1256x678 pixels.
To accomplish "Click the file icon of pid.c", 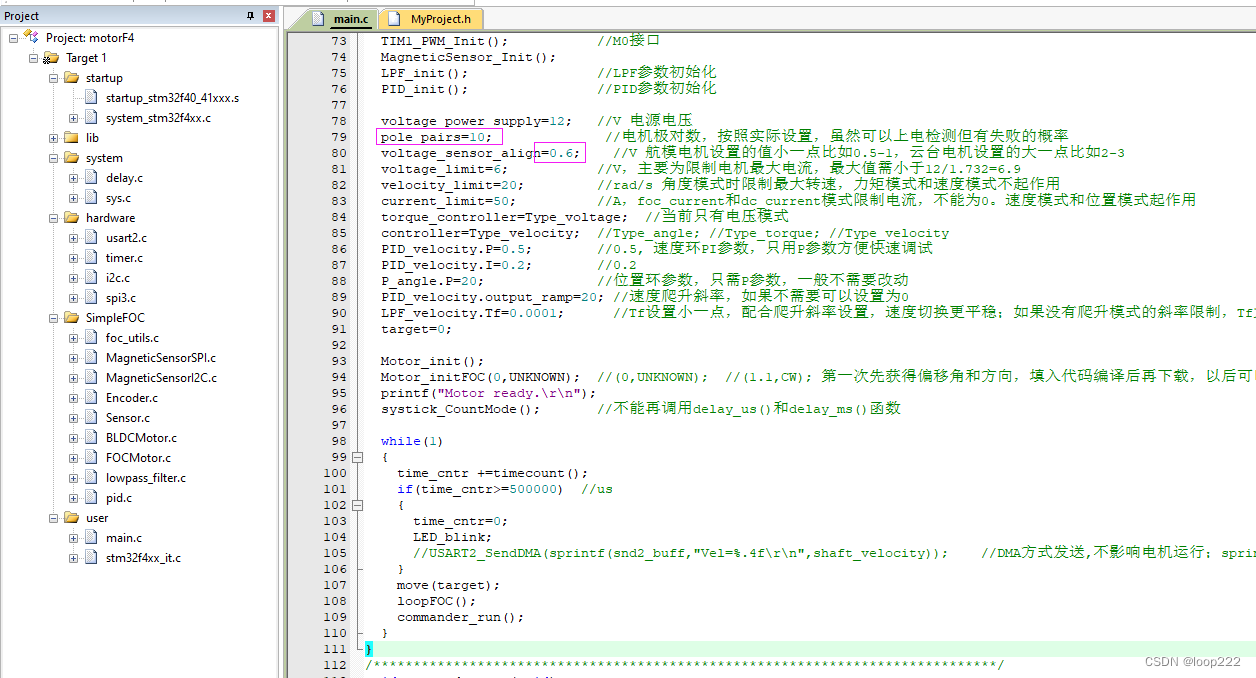I will point(92,498).
